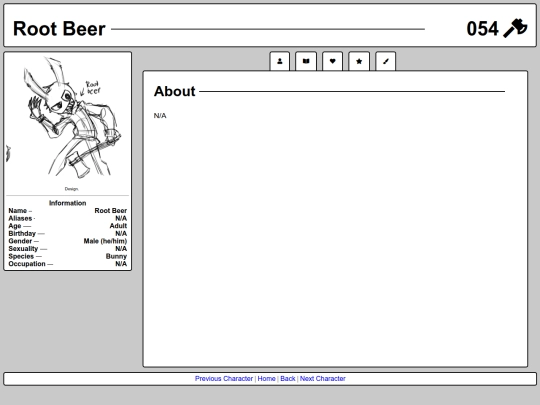Click the Sexuality label
540x405 pixels.
23,248
